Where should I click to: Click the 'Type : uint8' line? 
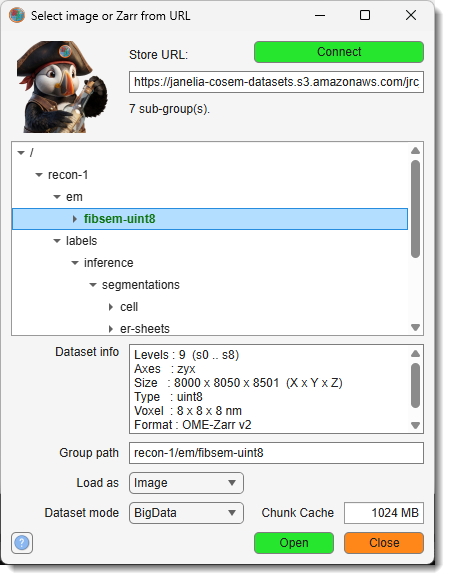click(168, 397)
